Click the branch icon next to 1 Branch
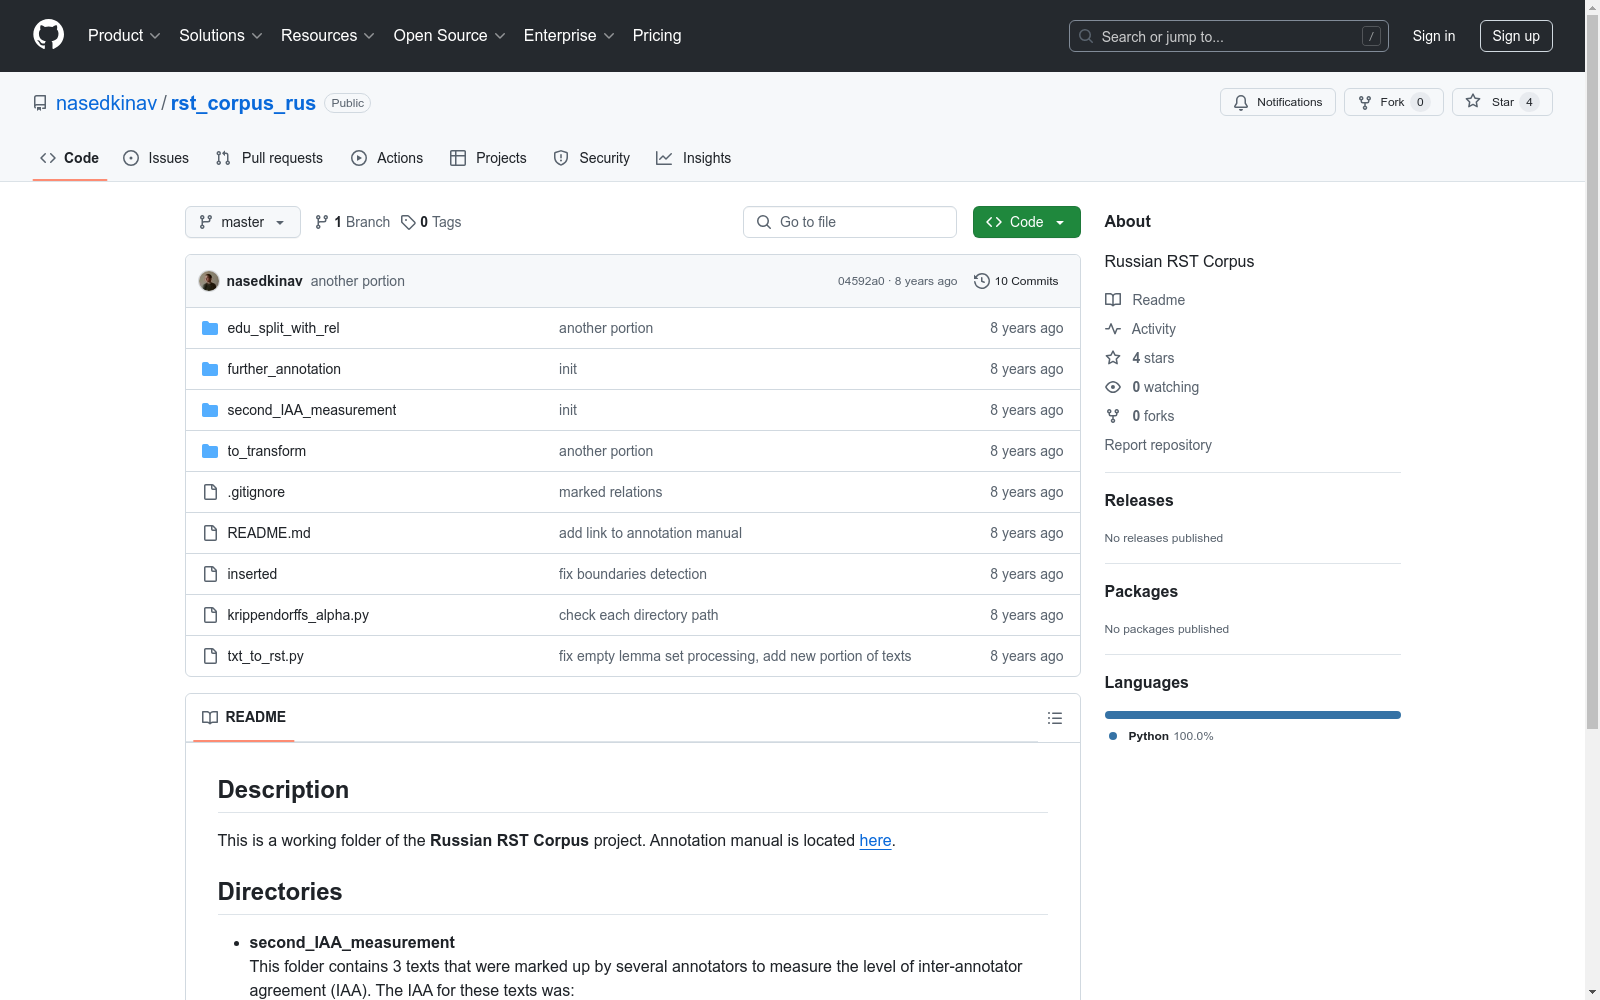Image resolution: width=1600 pixels, height=1000 pixels. [x=322, y=222]
